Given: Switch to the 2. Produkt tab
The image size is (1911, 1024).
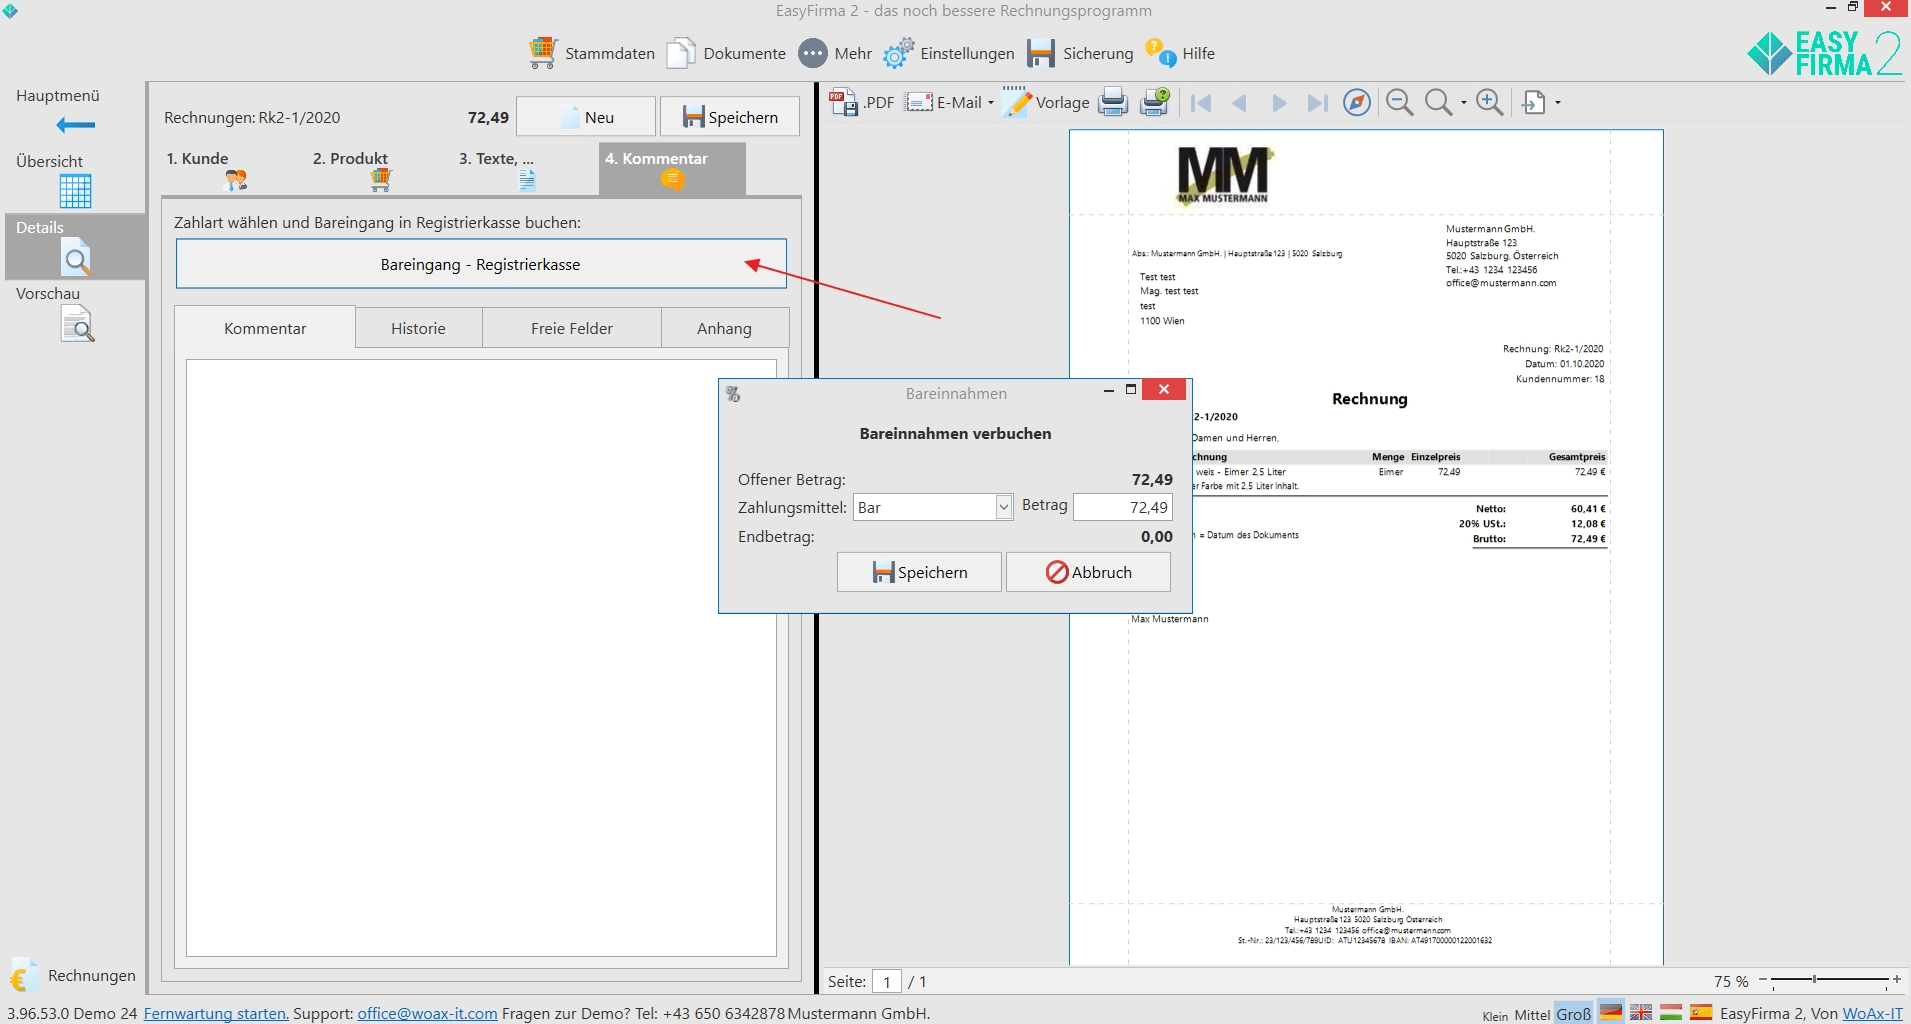Looking at the screenshot, I should pos(380,168).
